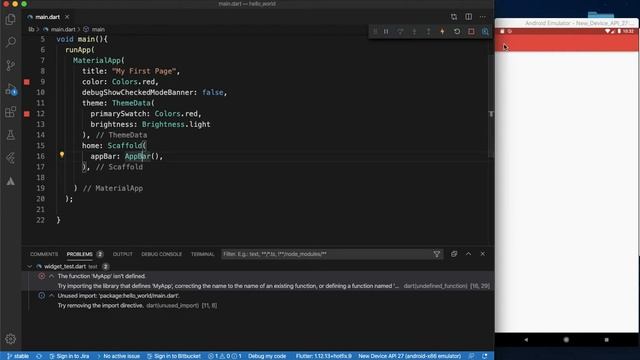Switch to the Terminal panel tab
640x360 pixels.
(x=202, y=254)
